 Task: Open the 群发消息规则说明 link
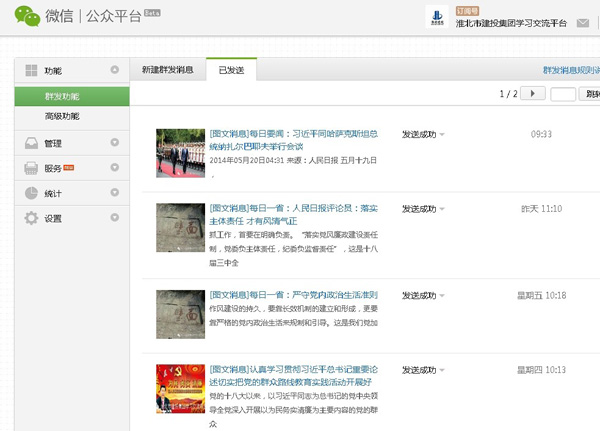[570, 71]
